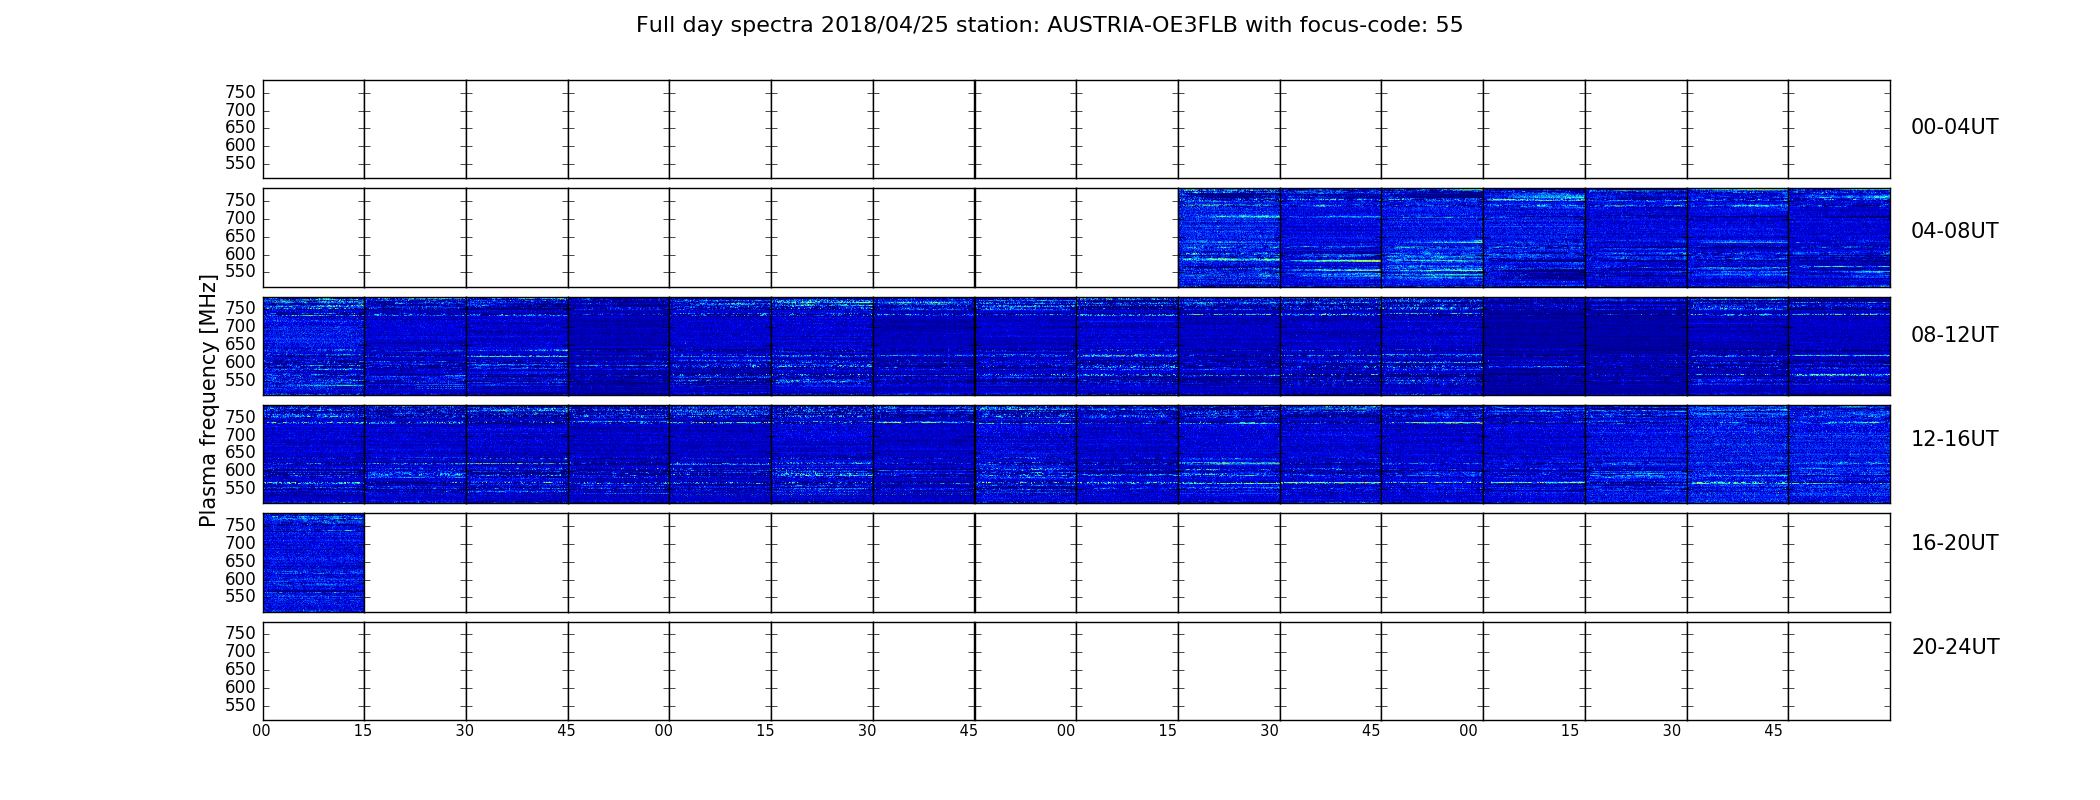Screen dimensions: 2100x800
Task: Select the '04-08UT' row label
Action: click(1954, 231)
